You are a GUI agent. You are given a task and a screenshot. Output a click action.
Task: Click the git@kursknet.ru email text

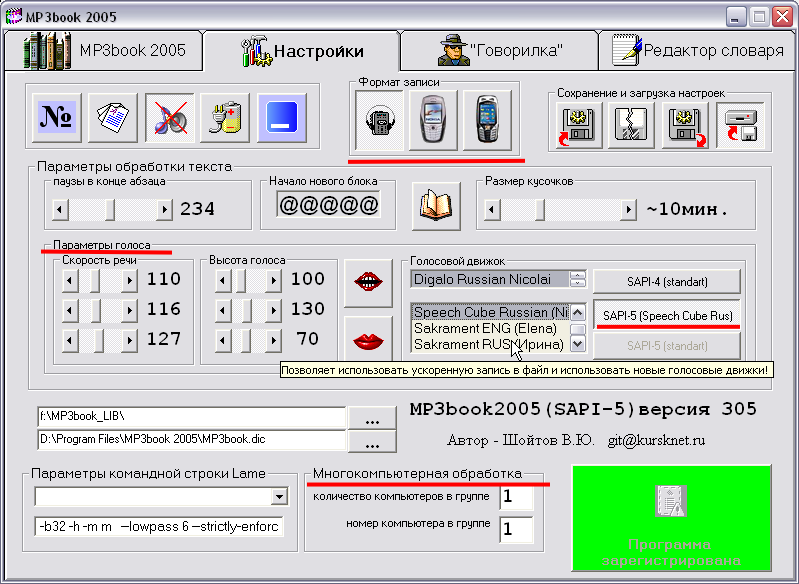[656, 441]
